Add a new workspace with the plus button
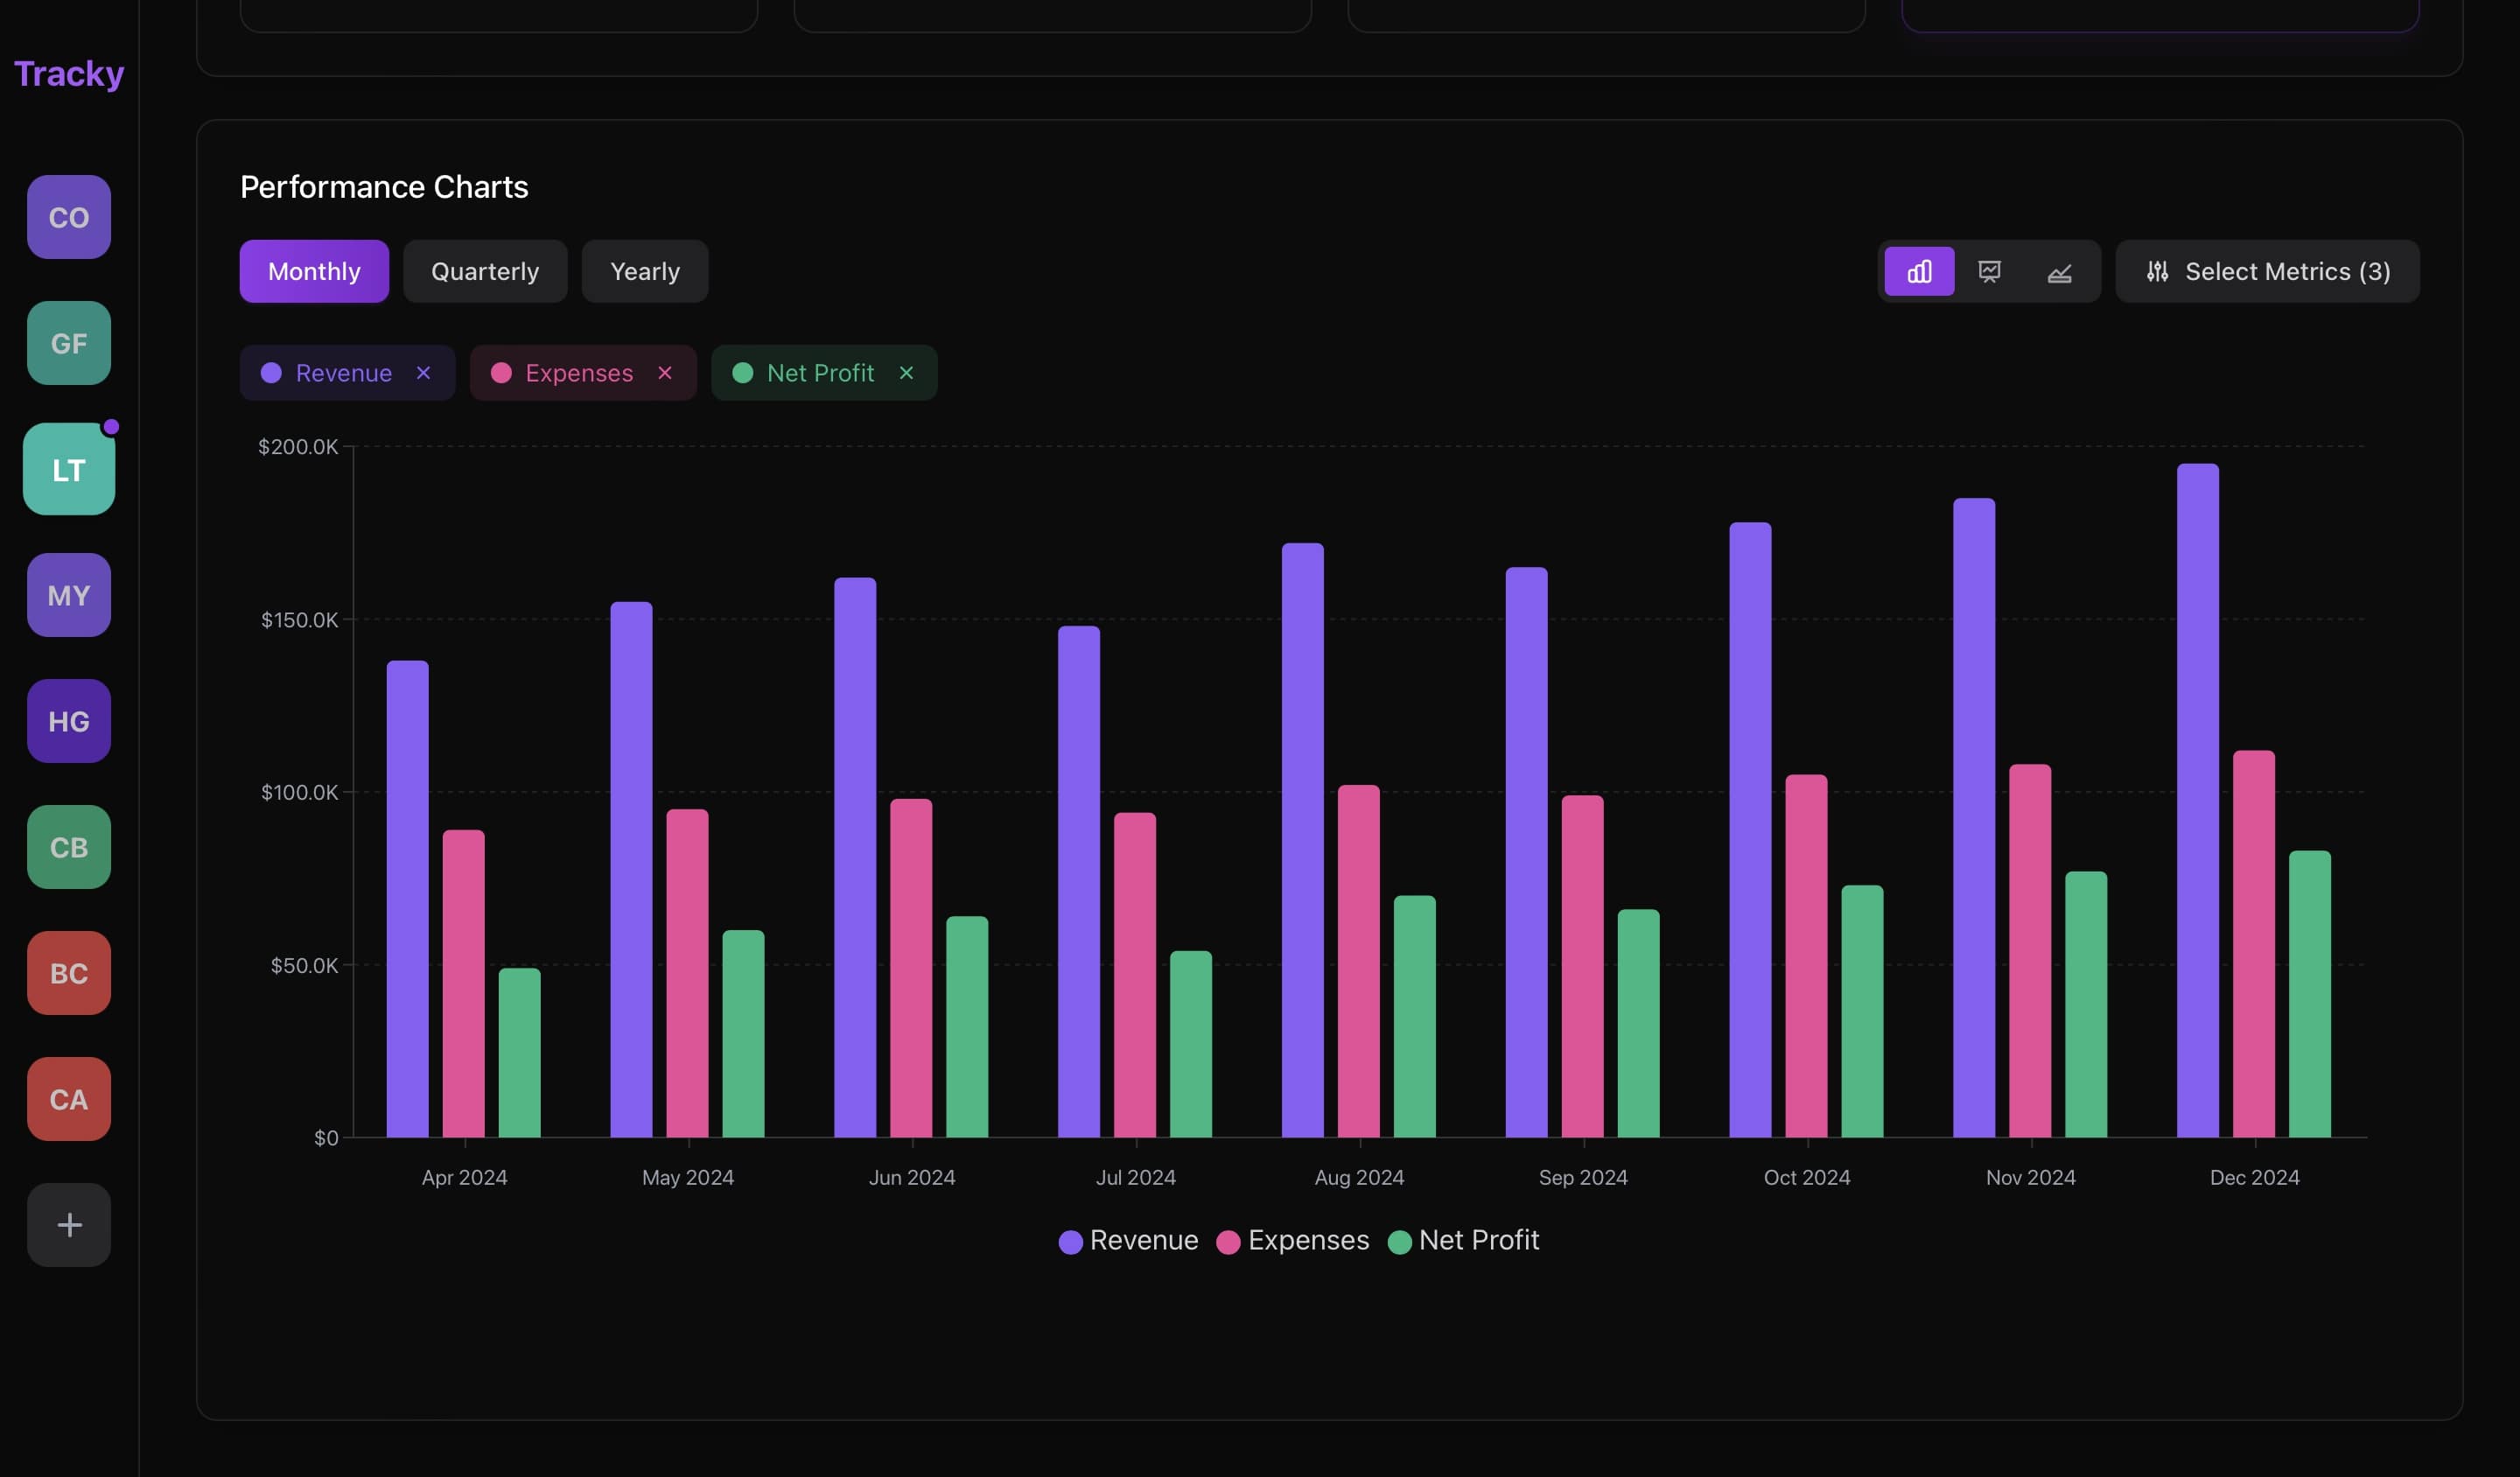Screen dimensions: 2520x1477 pyautogui.click(x=68, y=1224)
